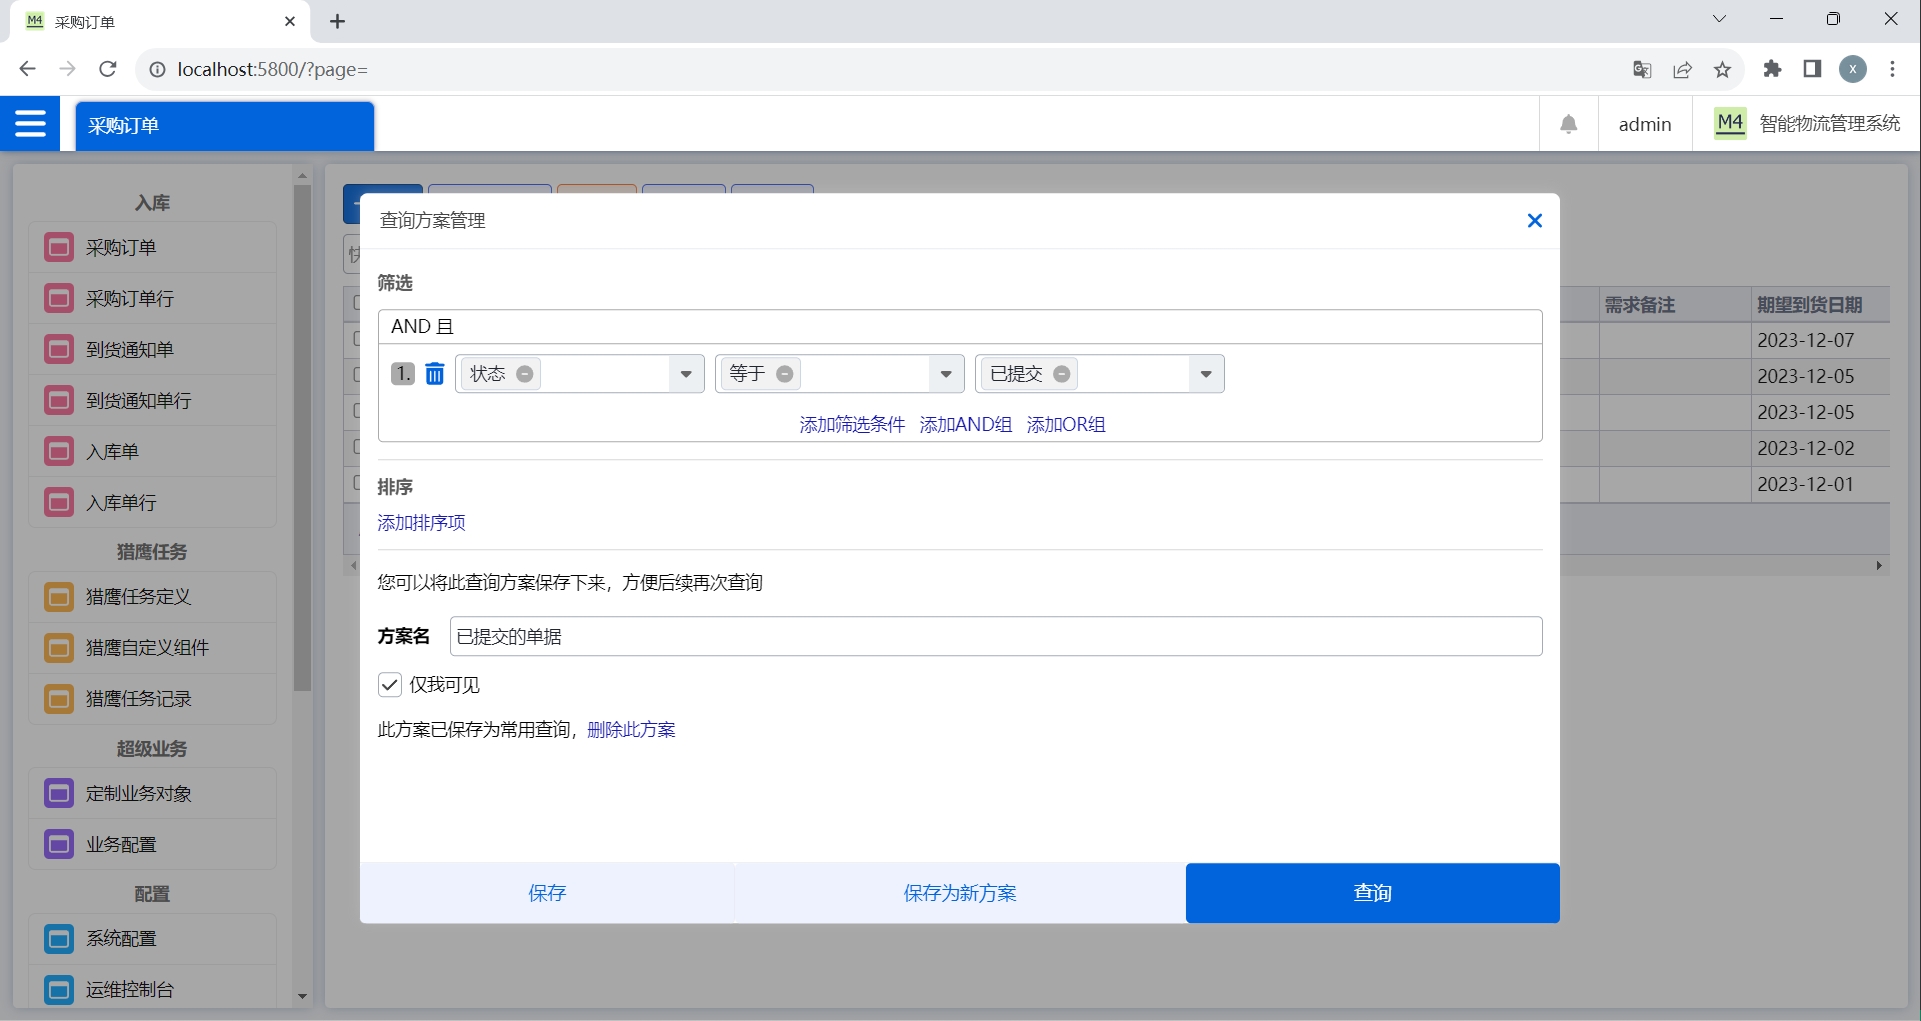Click the translate page icon

coord(1642,69)
